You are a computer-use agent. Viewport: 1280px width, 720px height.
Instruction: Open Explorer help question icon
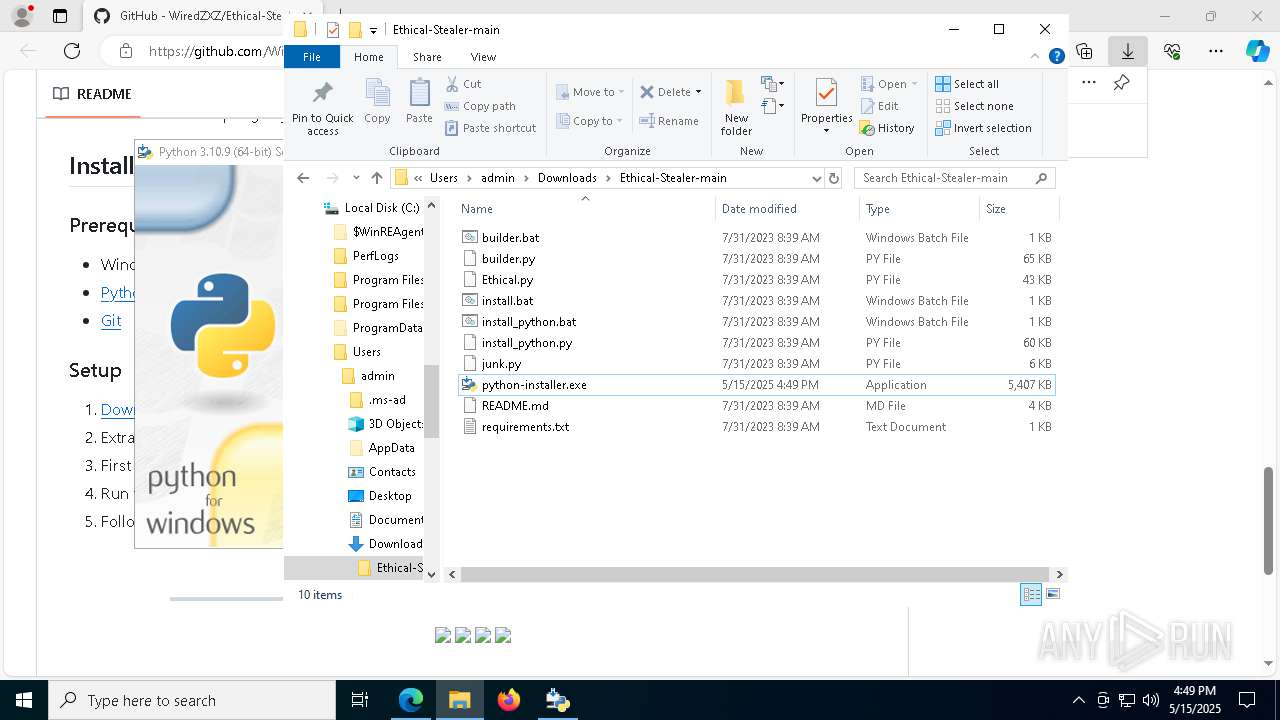pyautogui.click(x=1056, y=57)
